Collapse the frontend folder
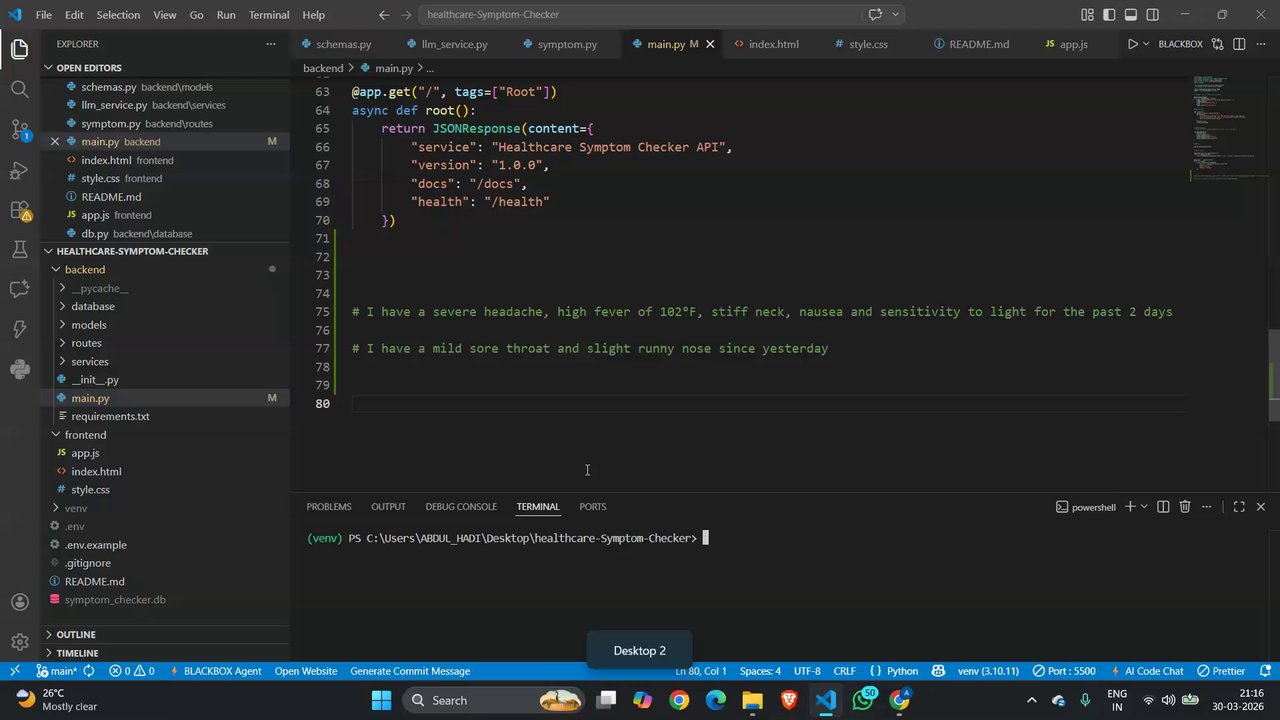This screenshot has height=720, width=1280. tap(85, 435)
